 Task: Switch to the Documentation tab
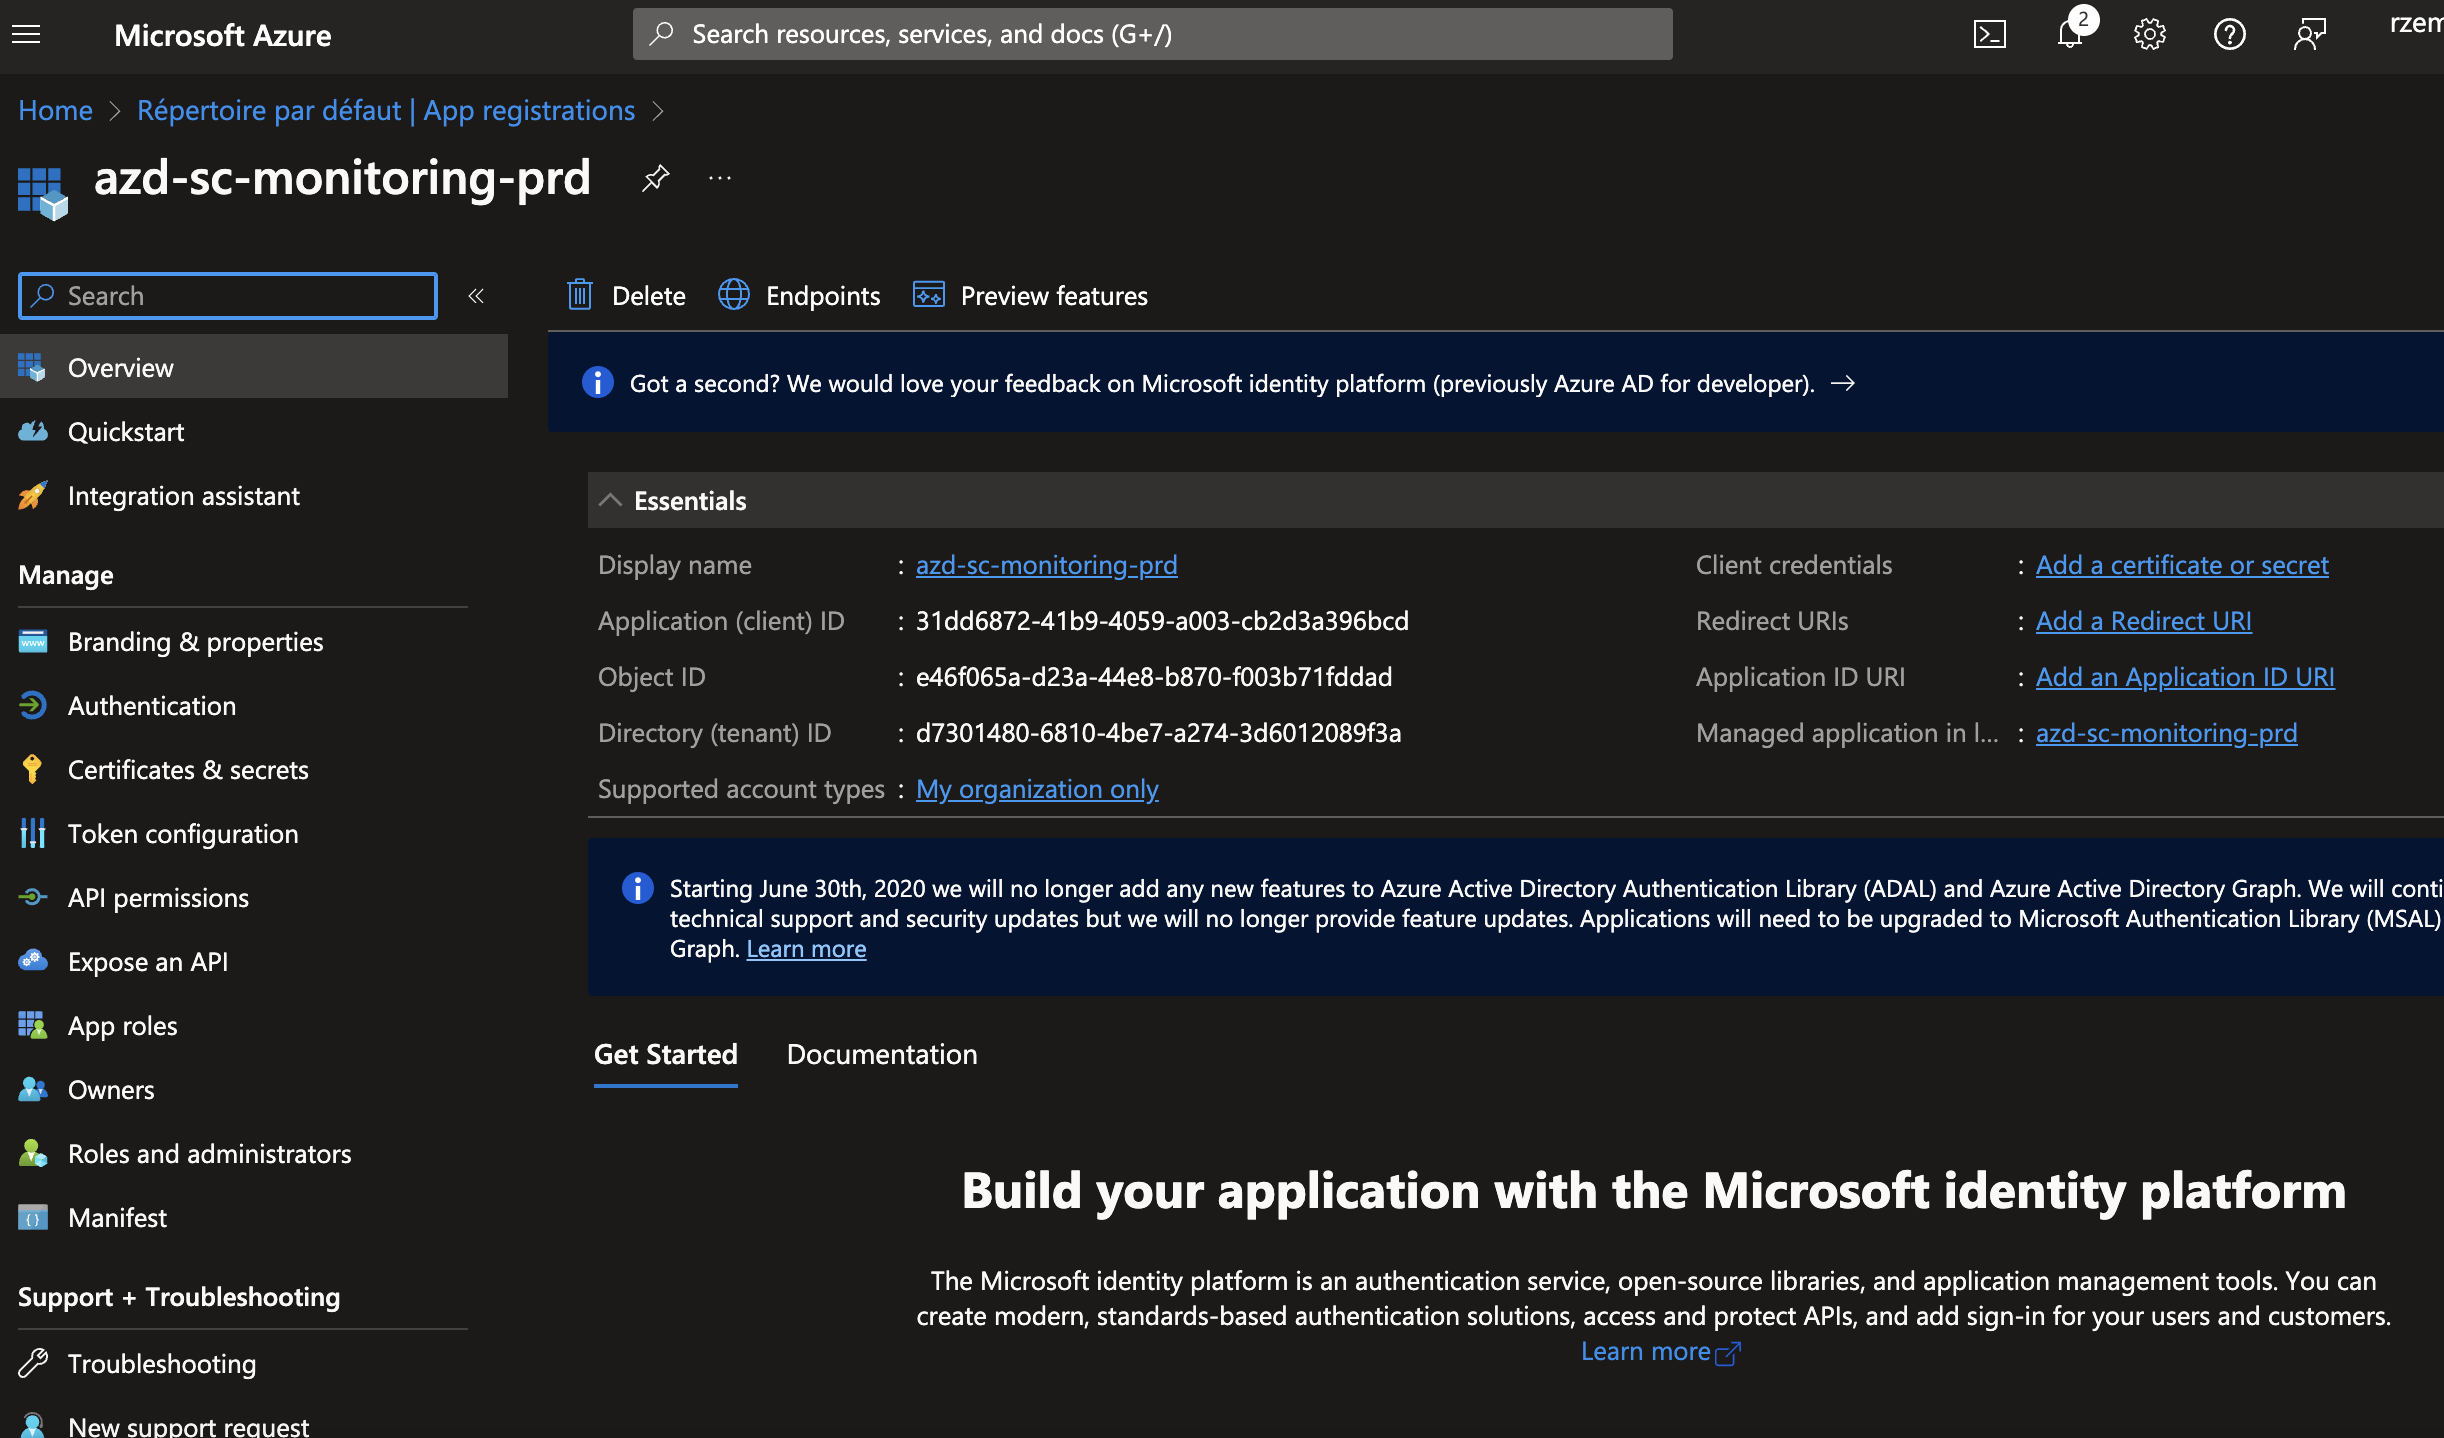pos(882,1054)
